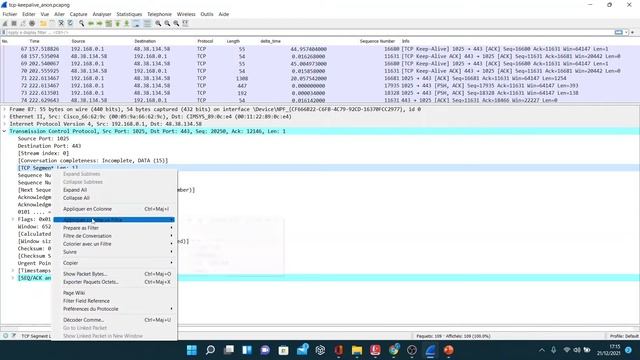Expand the [SEQ/ACK analysis] subtree

[x=13, y=278]
